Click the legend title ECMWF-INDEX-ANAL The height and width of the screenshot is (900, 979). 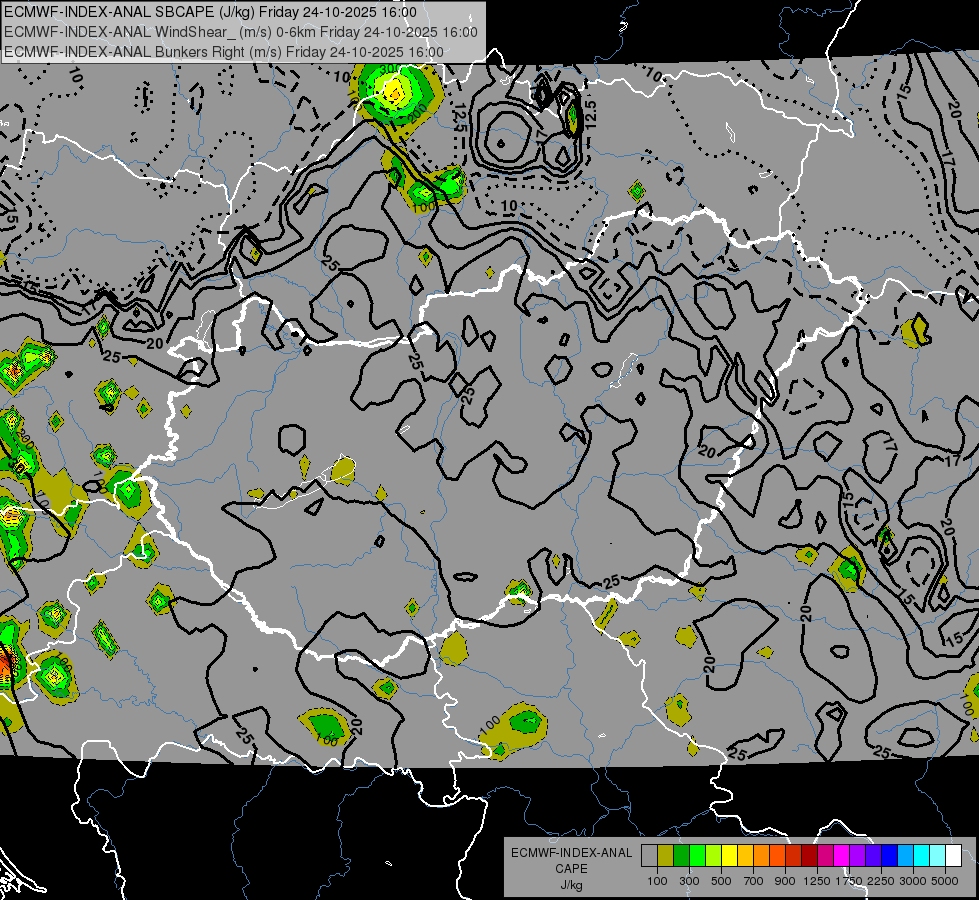click(571, 853)
